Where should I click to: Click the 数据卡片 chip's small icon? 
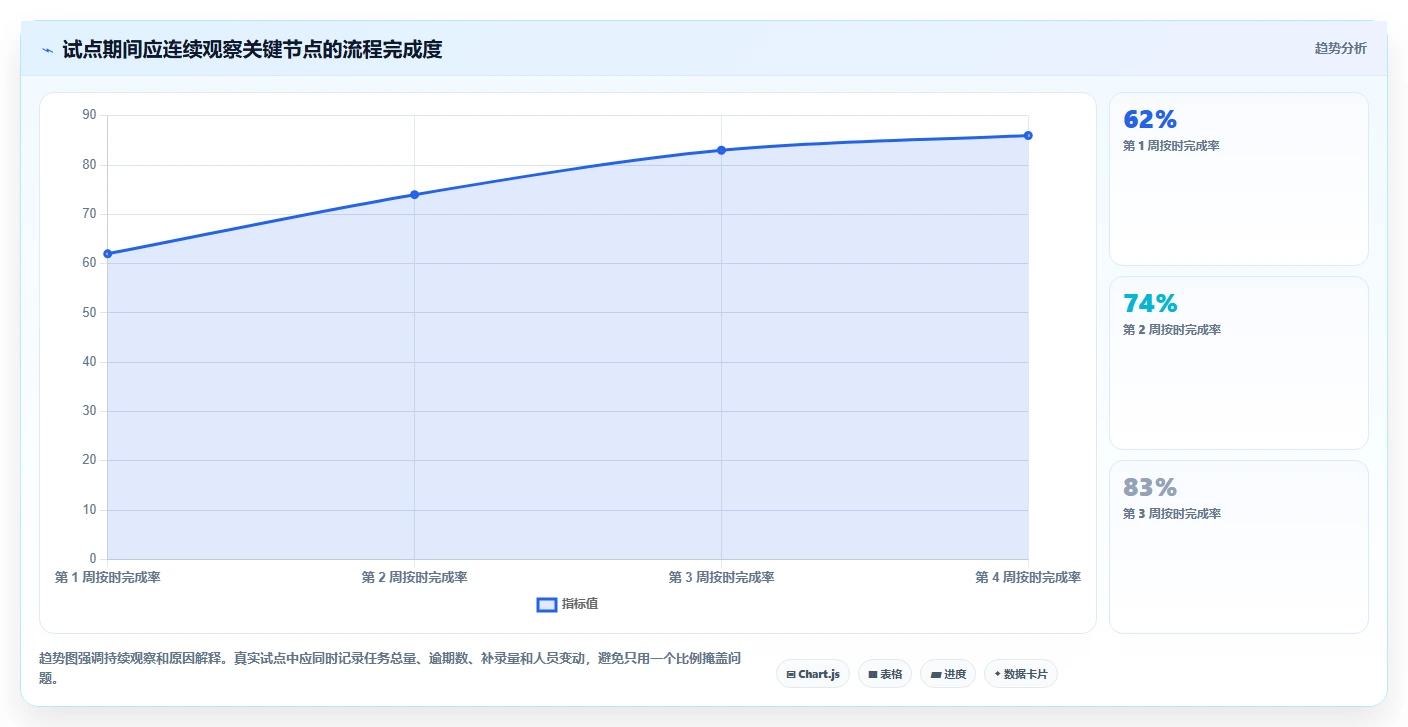[x=998, y=674]
